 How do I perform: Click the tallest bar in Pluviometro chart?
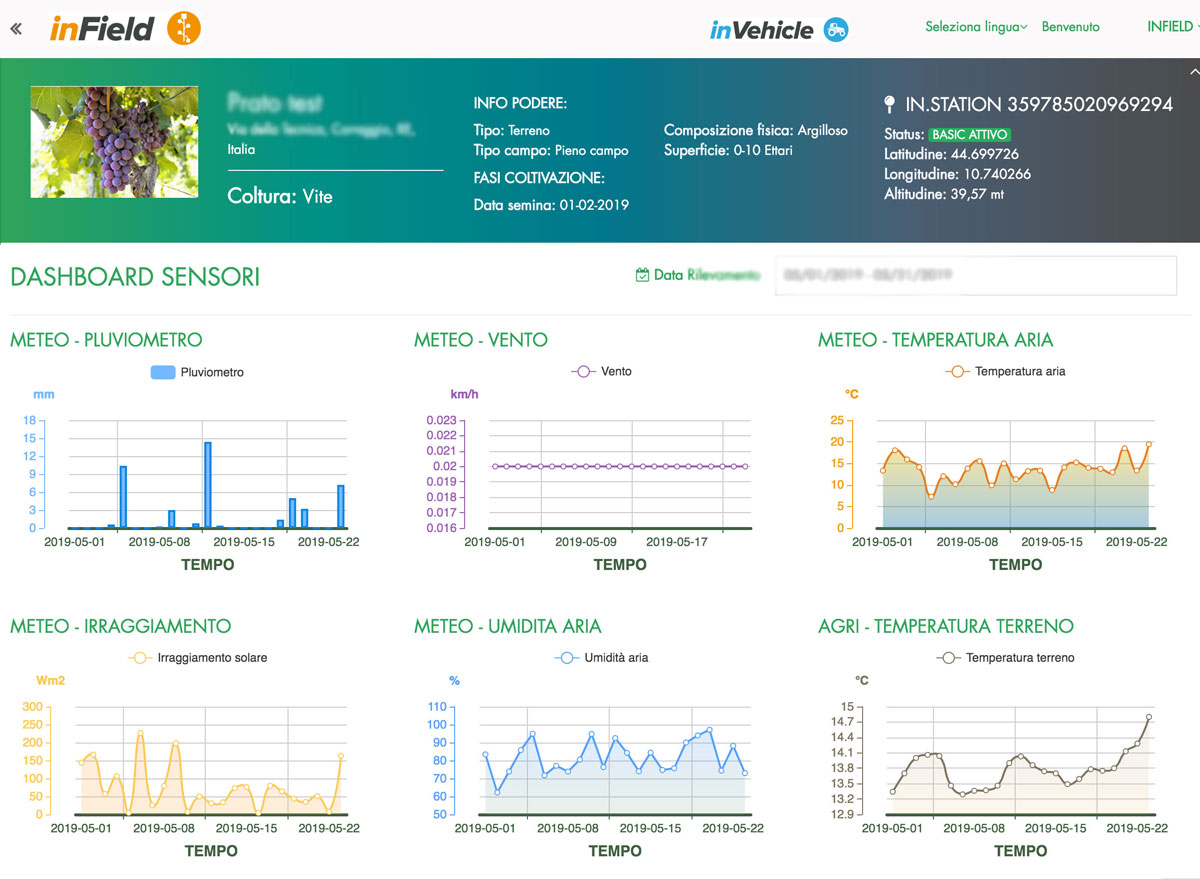(208, 485)
